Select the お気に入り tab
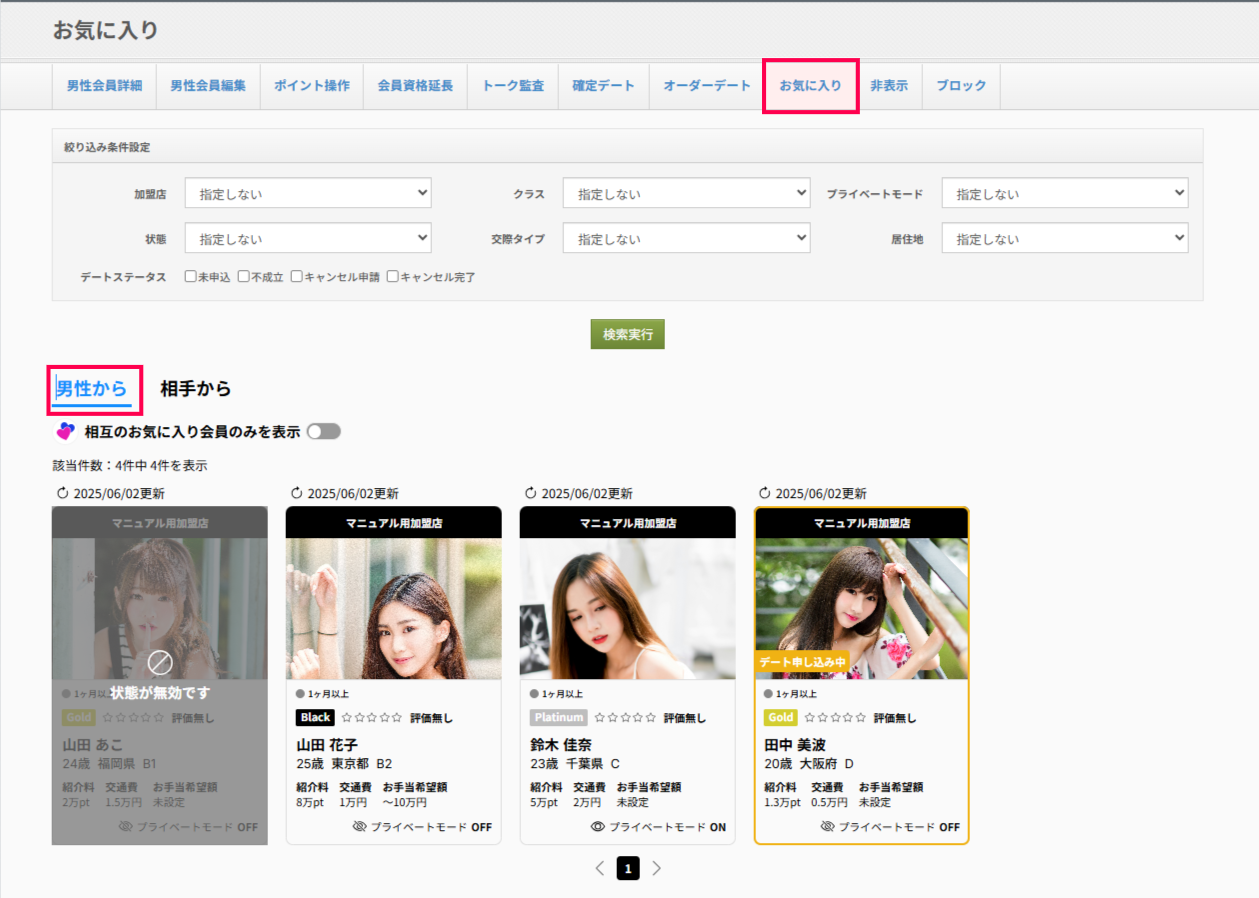Screen dimensions: 1259x898 (811, 86)
